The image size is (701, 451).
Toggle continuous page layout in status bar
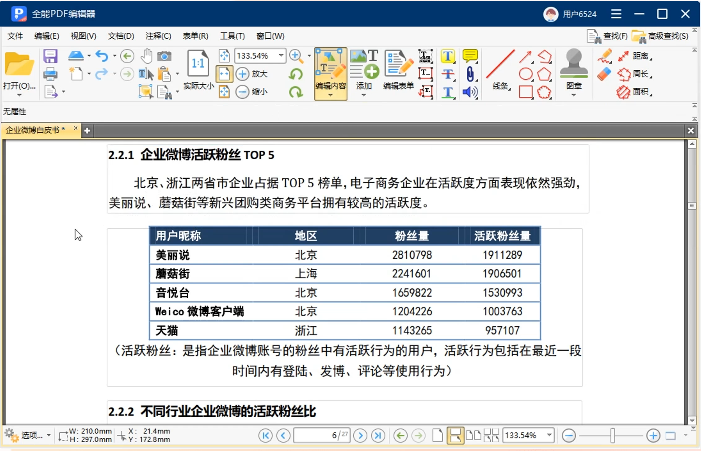pyautogui.click(x=455, y=435)
